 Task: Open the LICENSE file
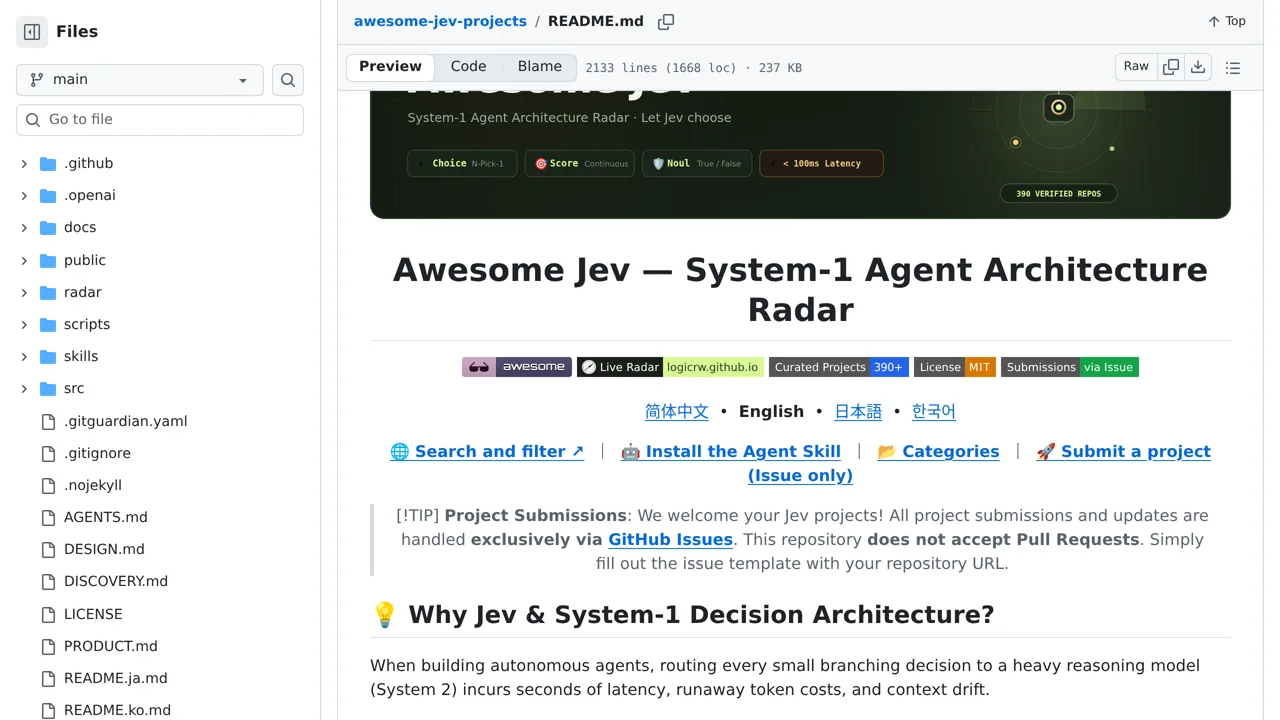tap(93, 615)
